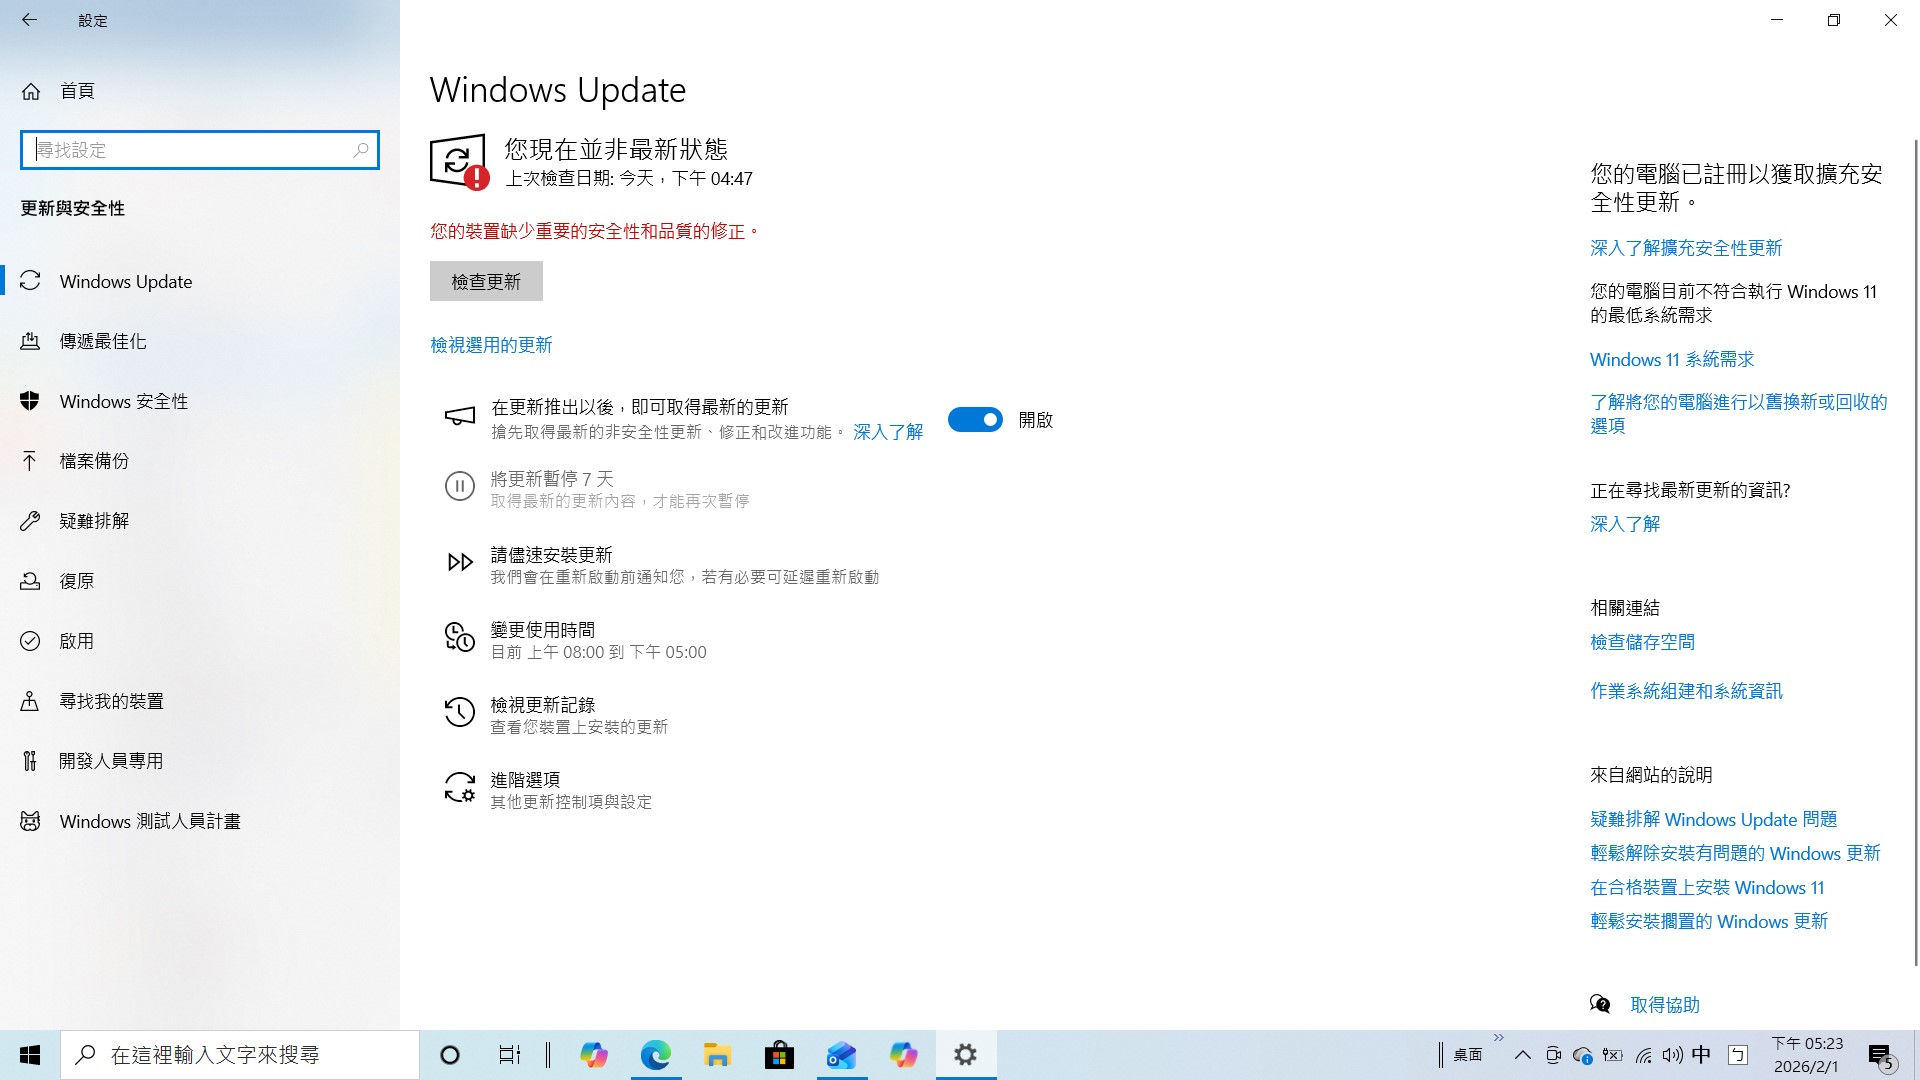Screen dimensions: 1920x1080
Task: Click the battery power tray icon
Action: point(1612,1055)
